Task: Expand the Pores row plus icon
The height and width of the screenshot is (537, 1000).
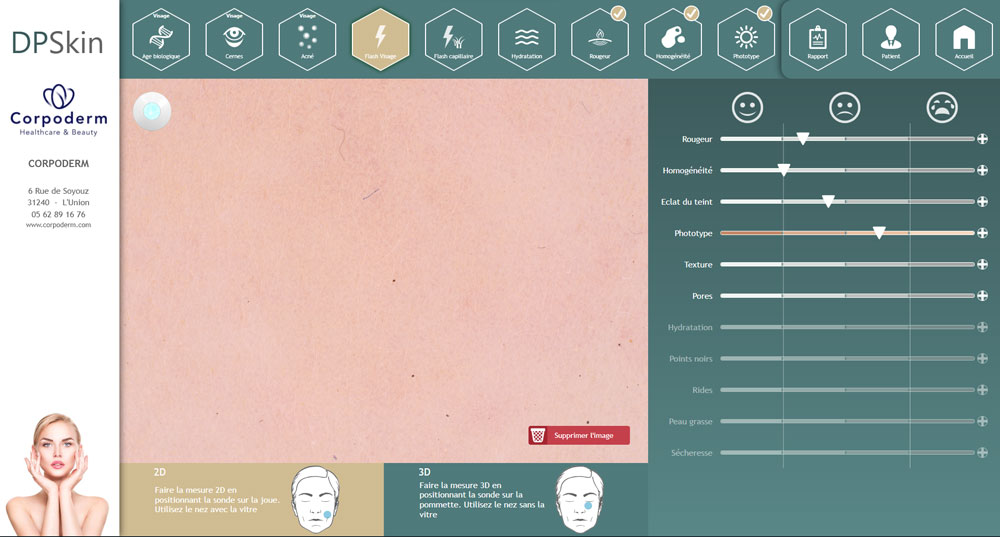Action: pos(982,296)
